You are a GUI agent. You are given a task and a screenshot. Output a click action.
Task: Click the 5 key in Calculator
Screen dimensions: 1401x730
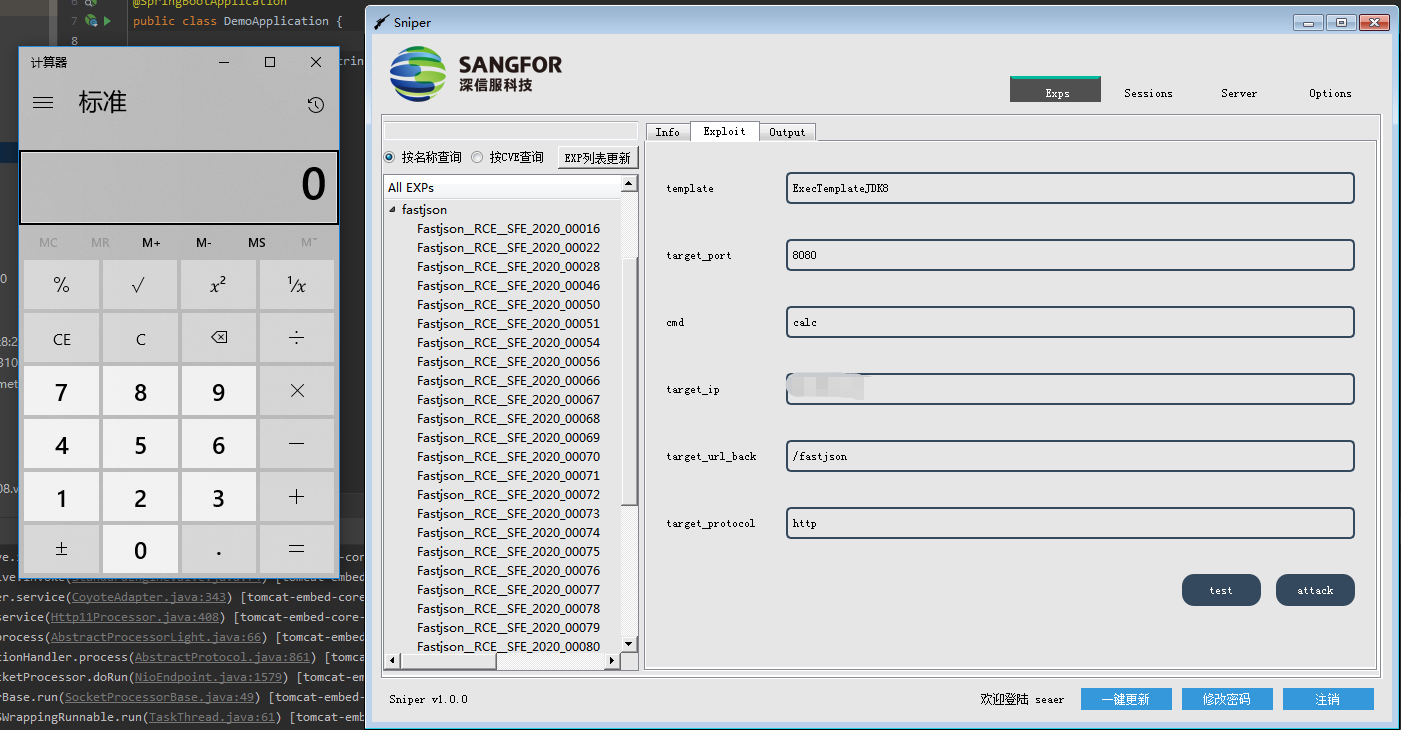pyautogui.click(x=140, y=444)
